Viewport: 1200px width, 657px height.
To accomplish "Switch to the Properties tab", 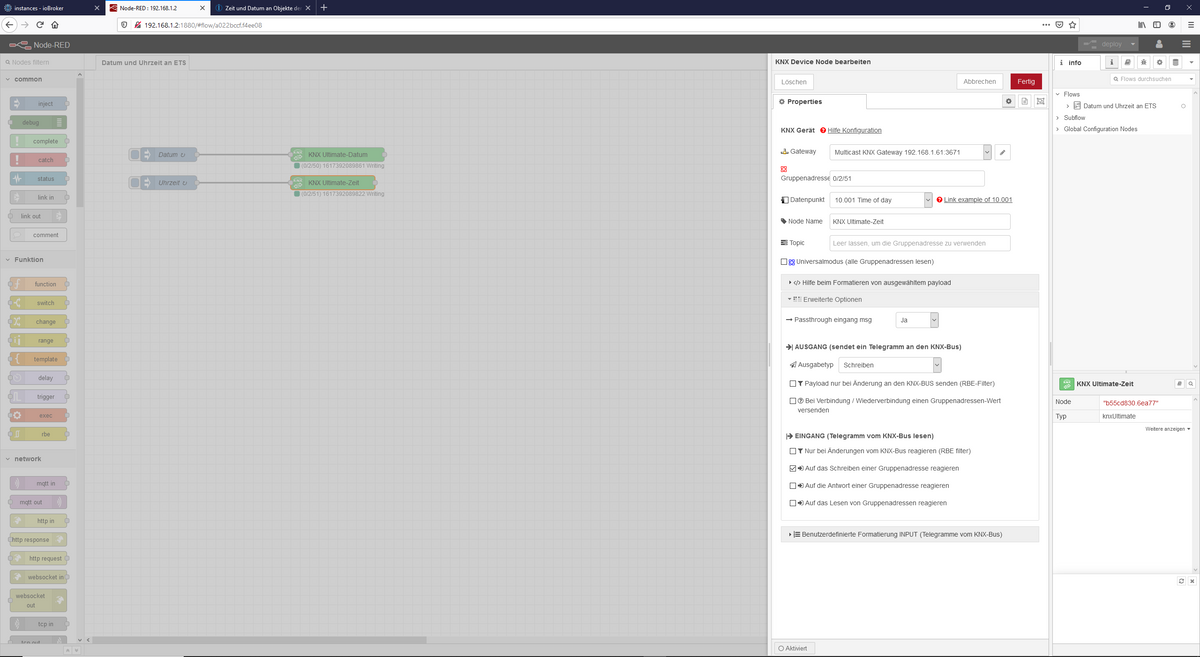I will coord(820,101).
